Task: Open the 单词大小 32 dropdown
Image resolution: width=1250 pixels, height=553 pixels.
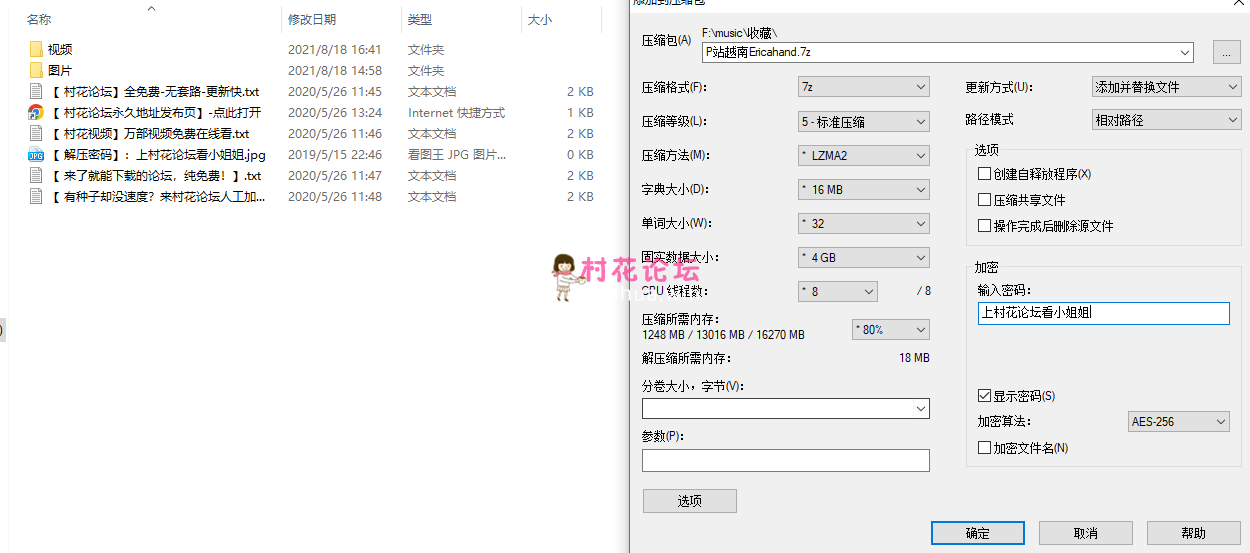Action: tap(864, 223)
